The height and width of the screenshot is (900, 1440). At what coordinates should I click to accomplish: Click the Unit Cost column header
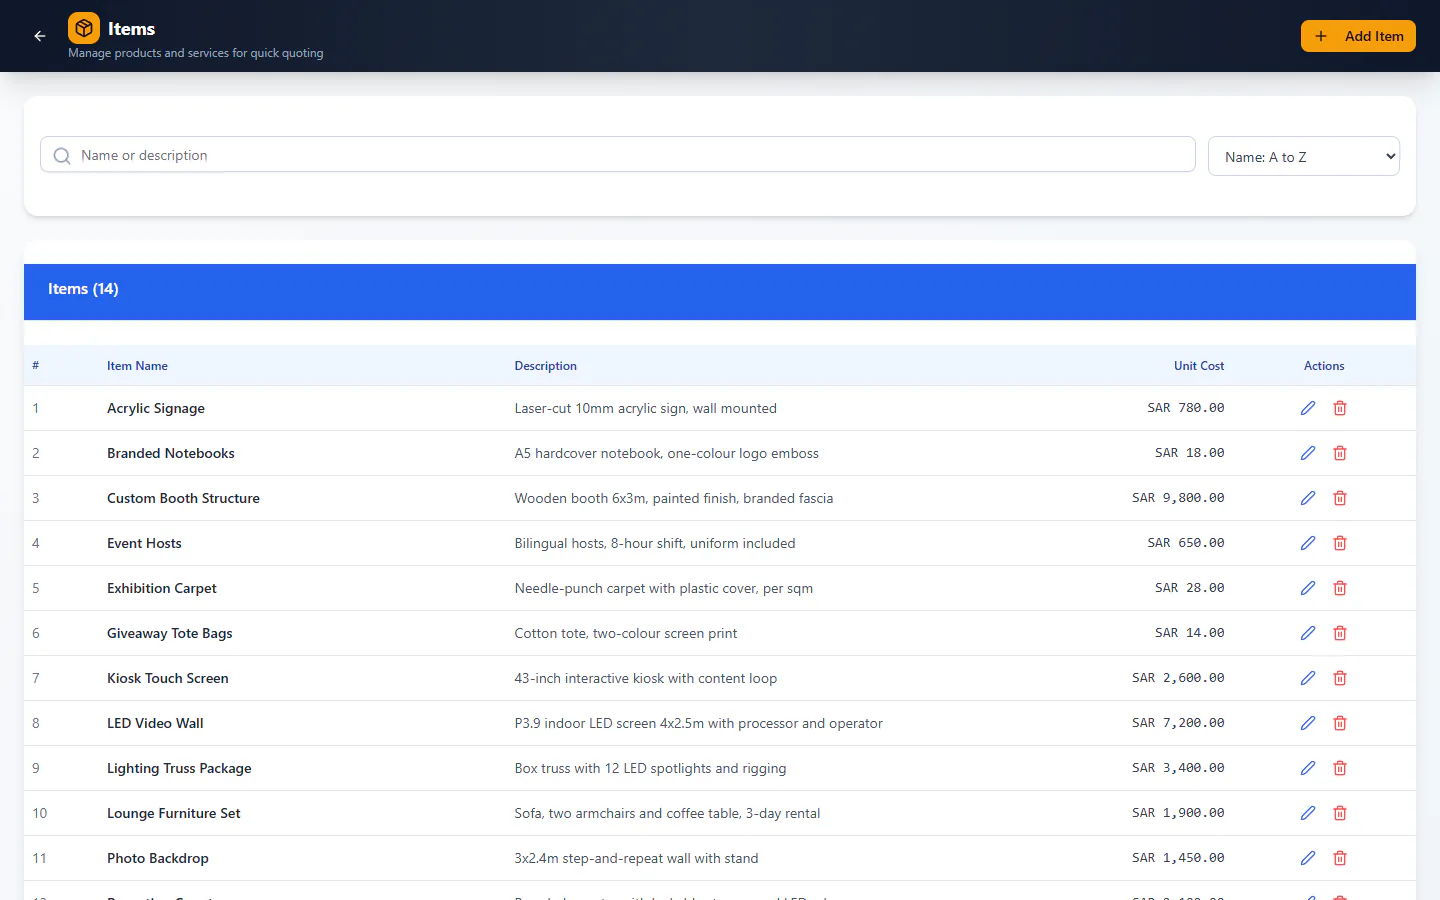tap(1199, 366)
